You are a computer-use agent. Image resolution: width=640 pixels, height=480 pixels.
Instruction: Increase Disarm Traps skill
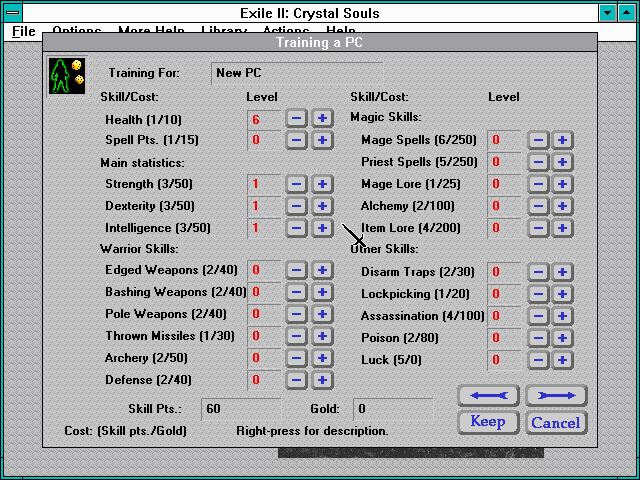click(x=562, y=272)
